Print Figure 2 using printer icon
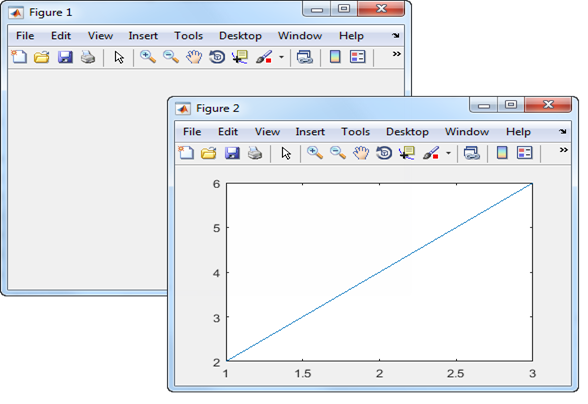 (x=255, y=153)
